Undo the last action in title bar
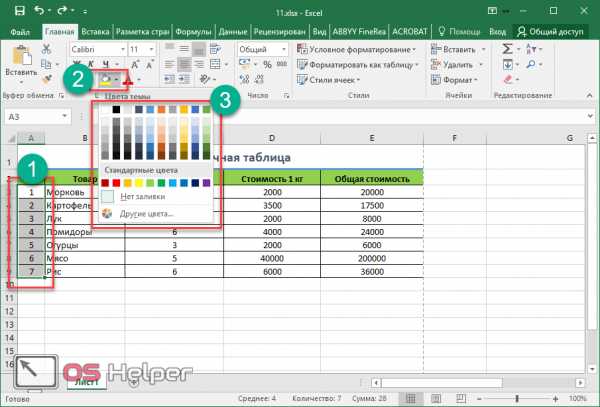This screenshot has height=407, width=600. (39, 11)
